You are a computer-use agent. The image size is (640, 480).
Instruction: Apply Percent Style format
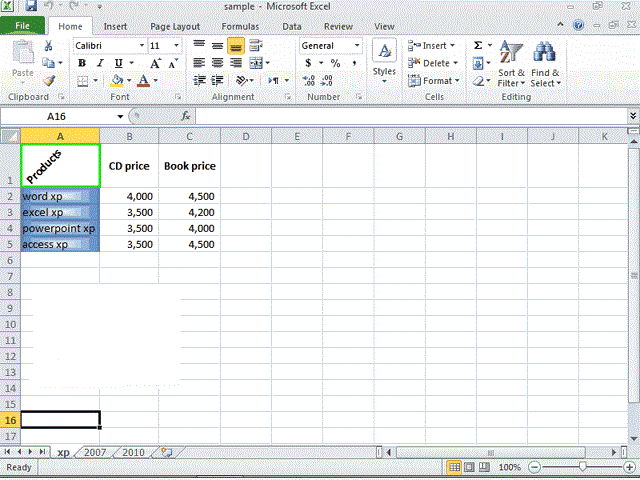click(336, 63)
